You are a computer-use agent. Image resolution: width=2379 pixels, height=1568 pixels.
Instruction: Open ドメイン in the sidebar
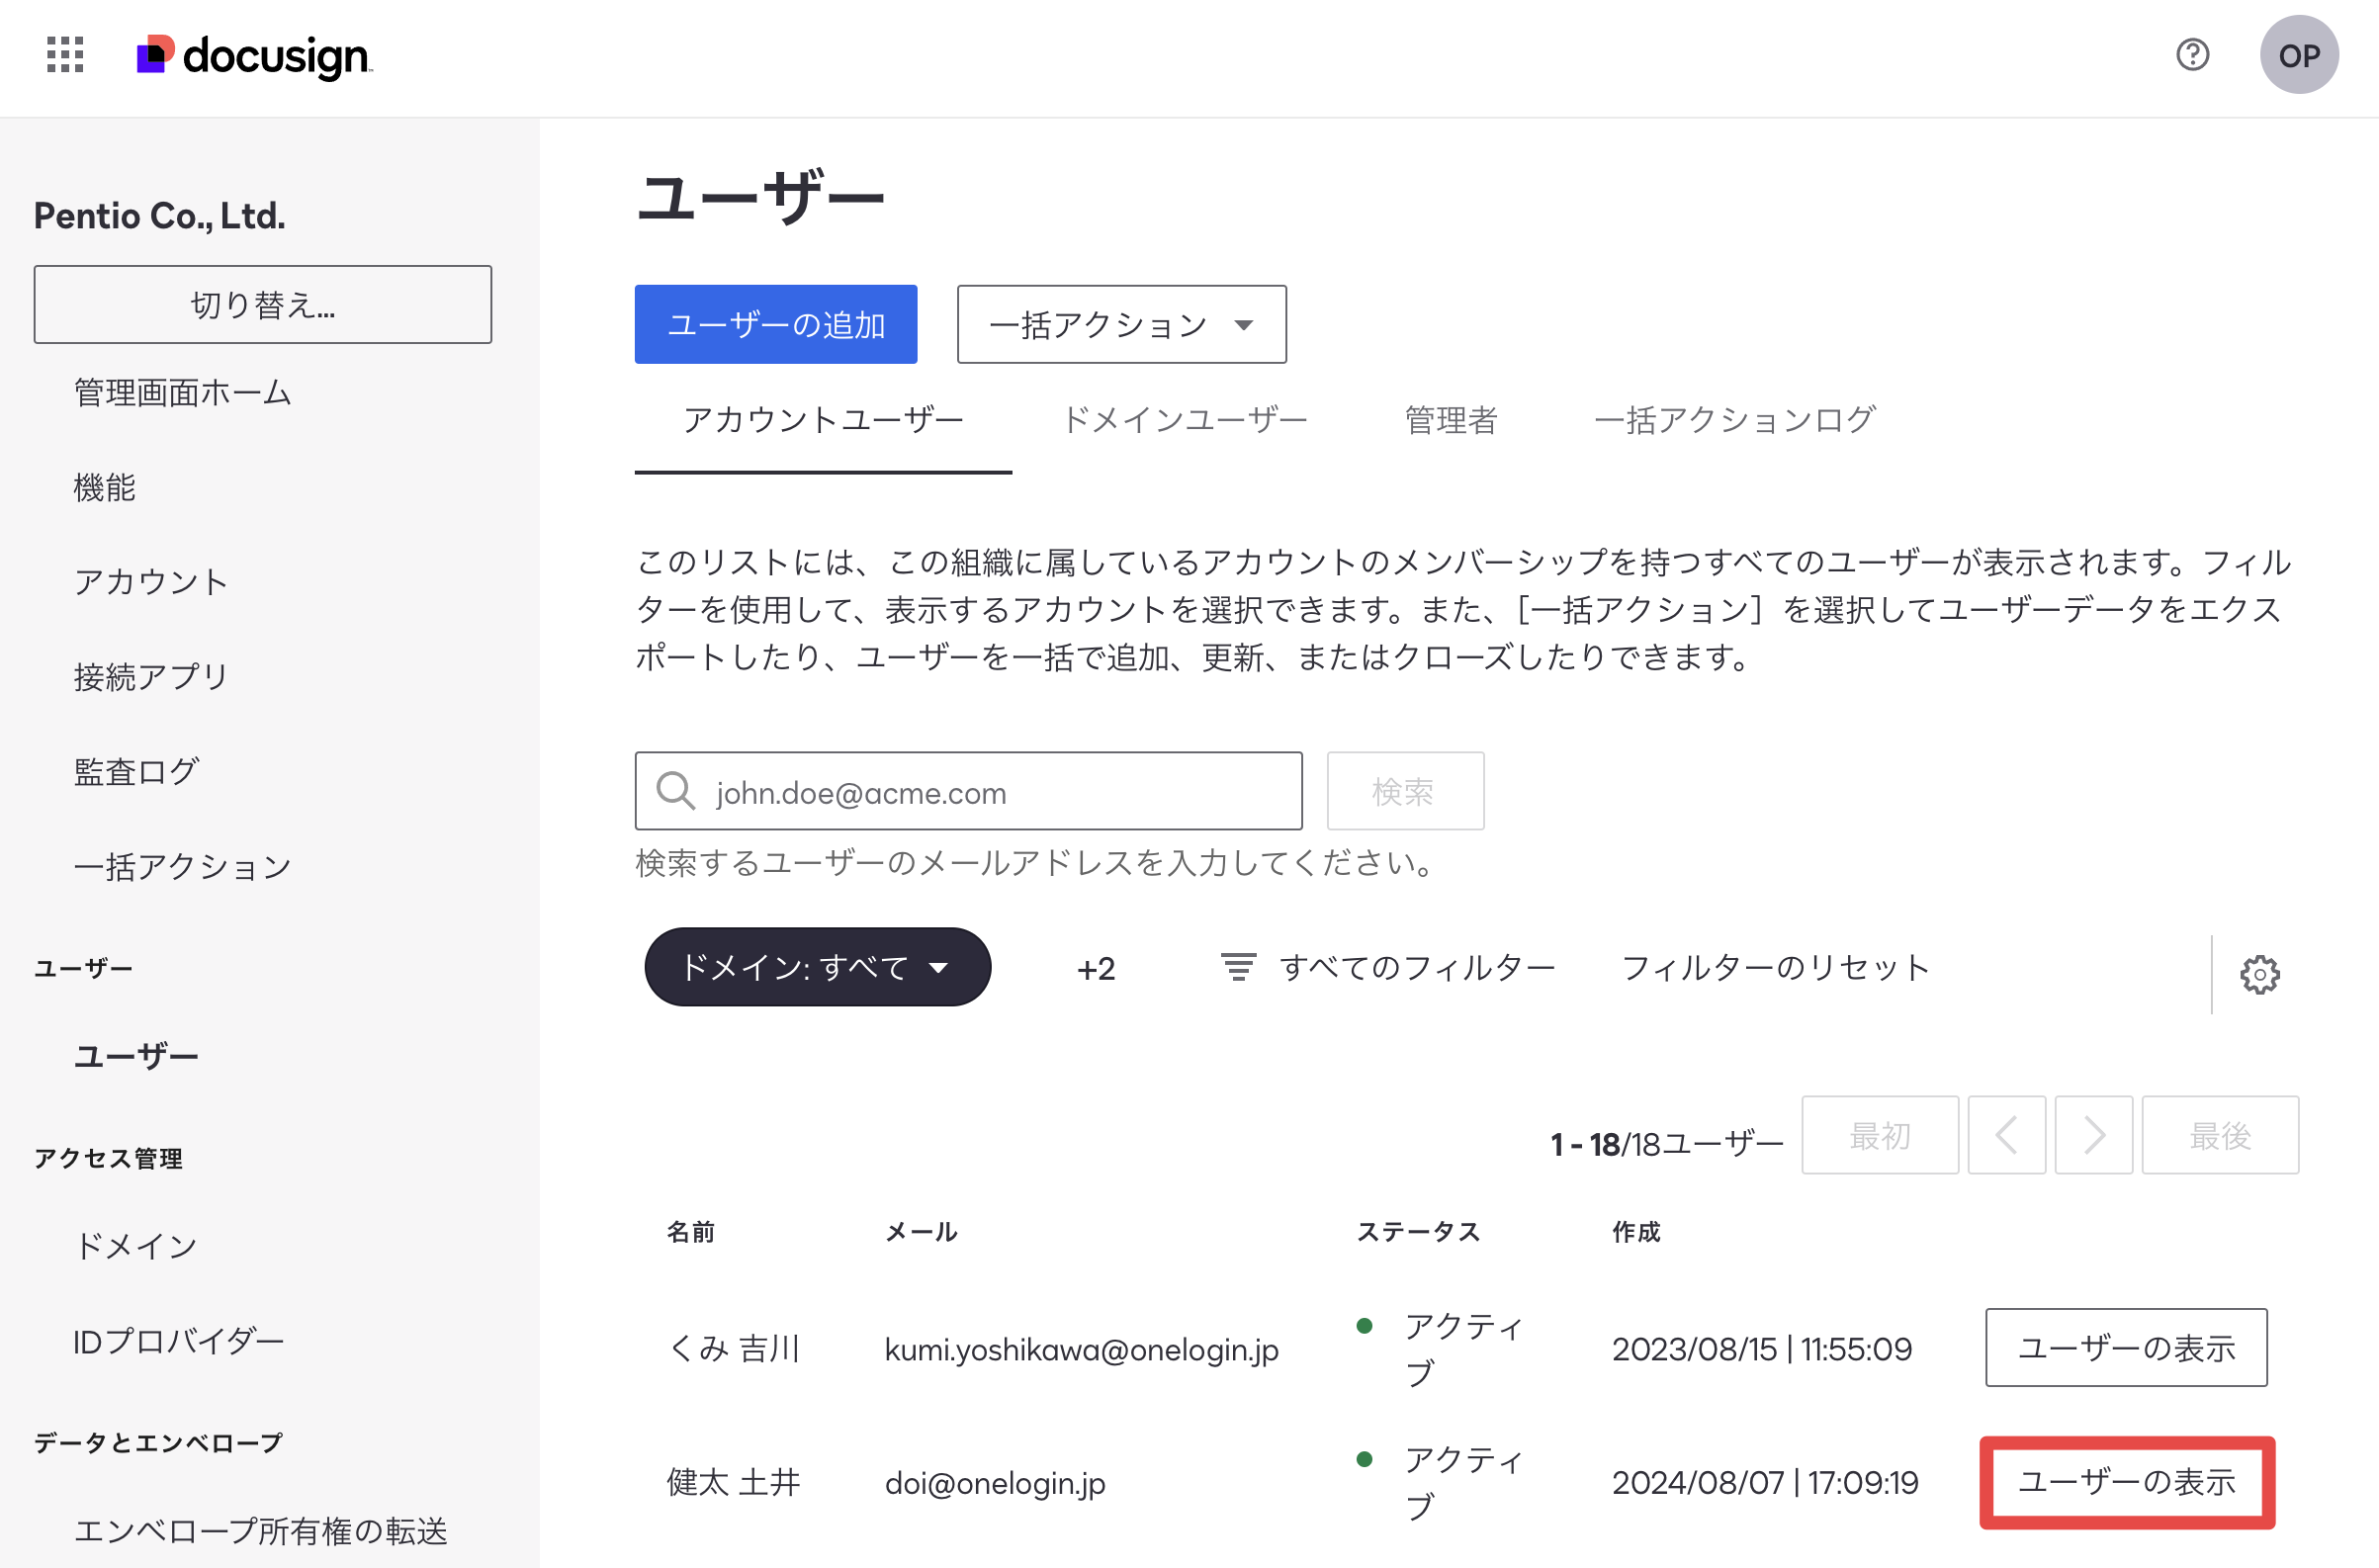click(136, 1246)
